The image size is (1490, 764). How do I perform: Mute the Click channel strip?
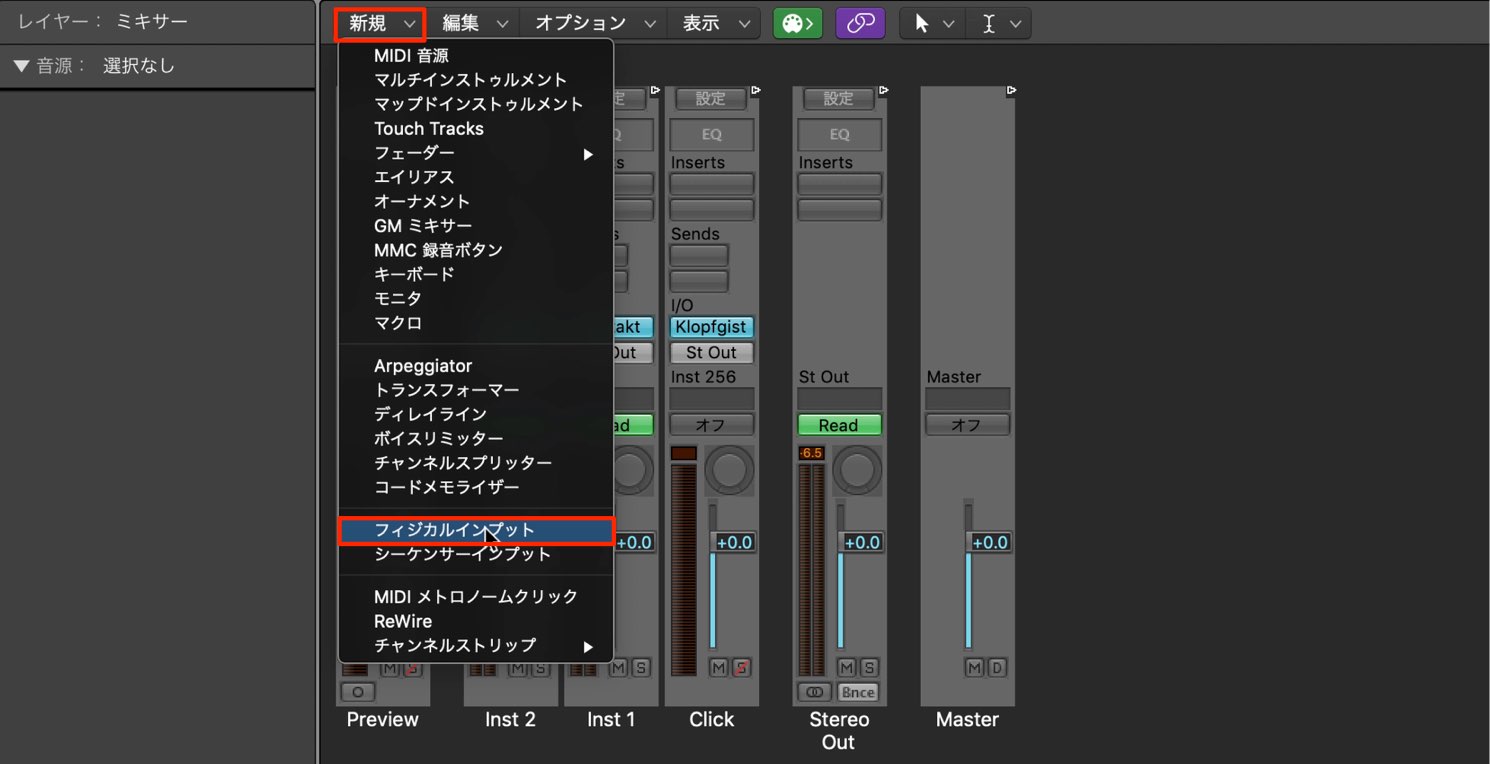point(719,667)
